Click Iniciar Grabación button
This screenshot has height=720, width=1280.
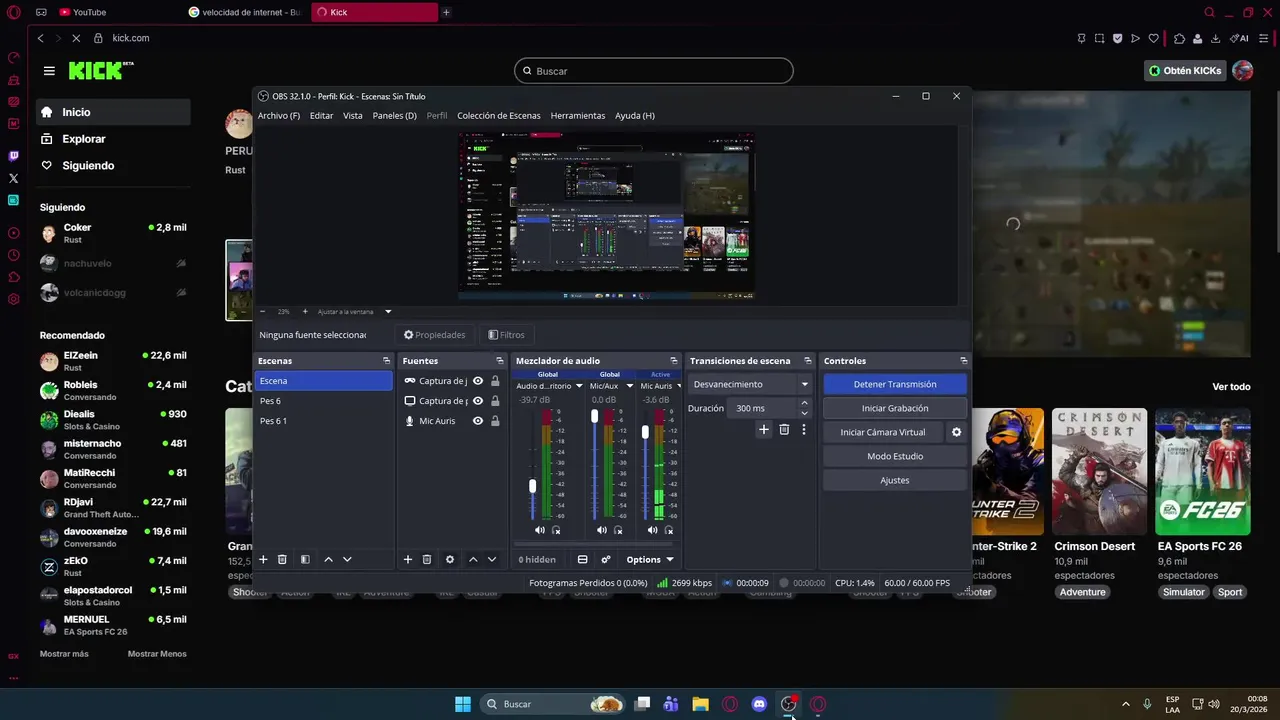(x=895, y=408)
